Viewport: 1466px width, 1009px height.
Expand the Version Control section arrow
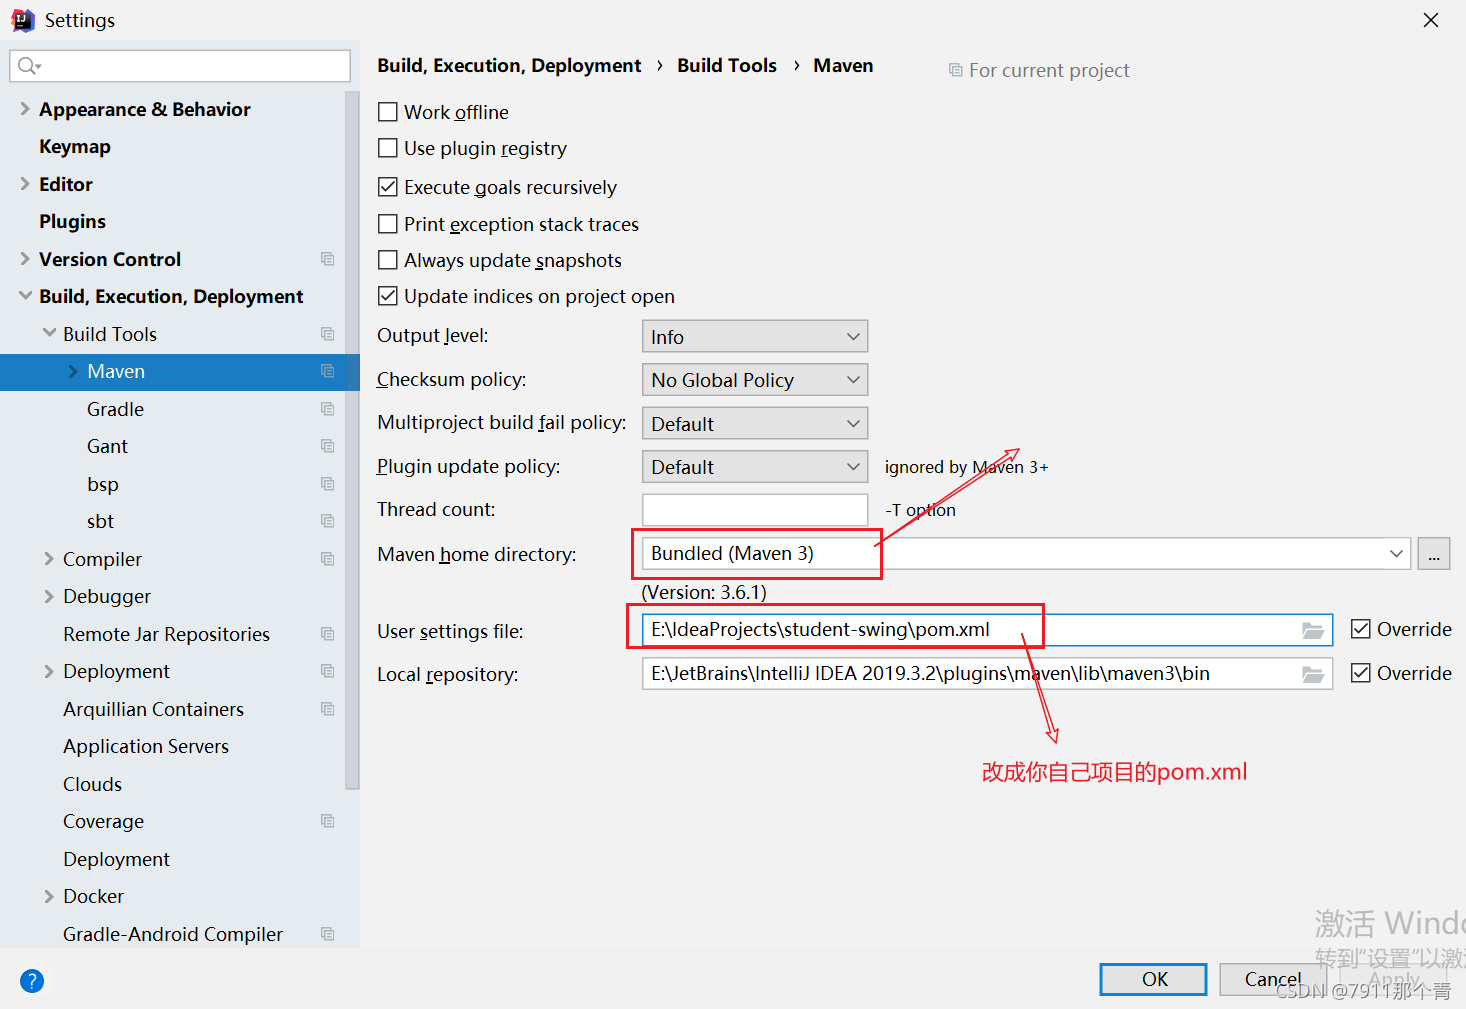[25, 259]
